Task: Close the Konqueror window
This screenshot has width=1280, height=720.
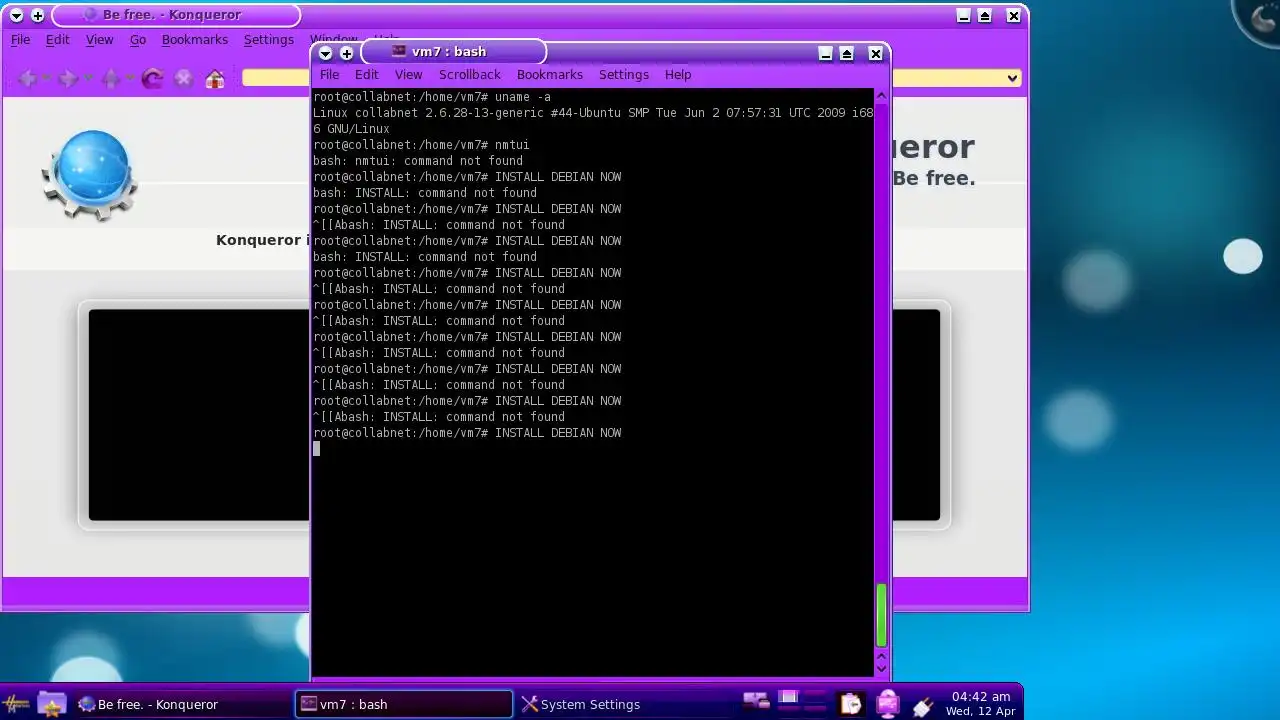Action: pos(1014,16)
